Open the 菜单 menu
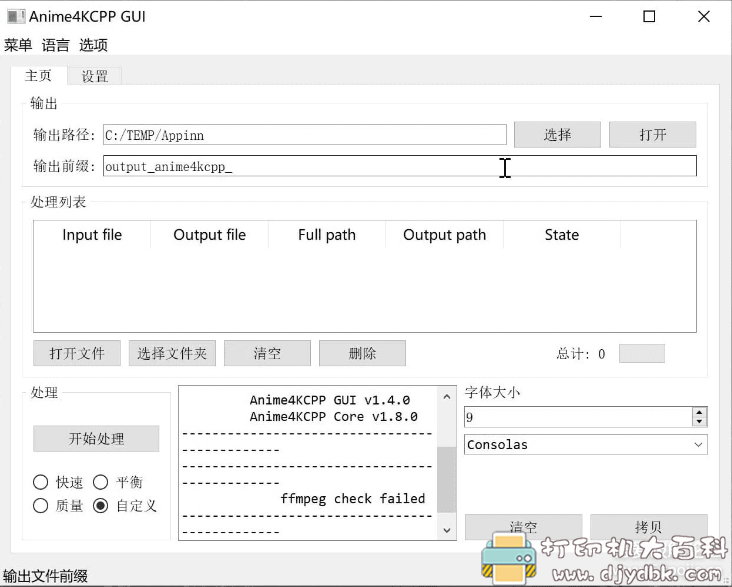Viewport: 732px width, 587px height. point(18,45)
